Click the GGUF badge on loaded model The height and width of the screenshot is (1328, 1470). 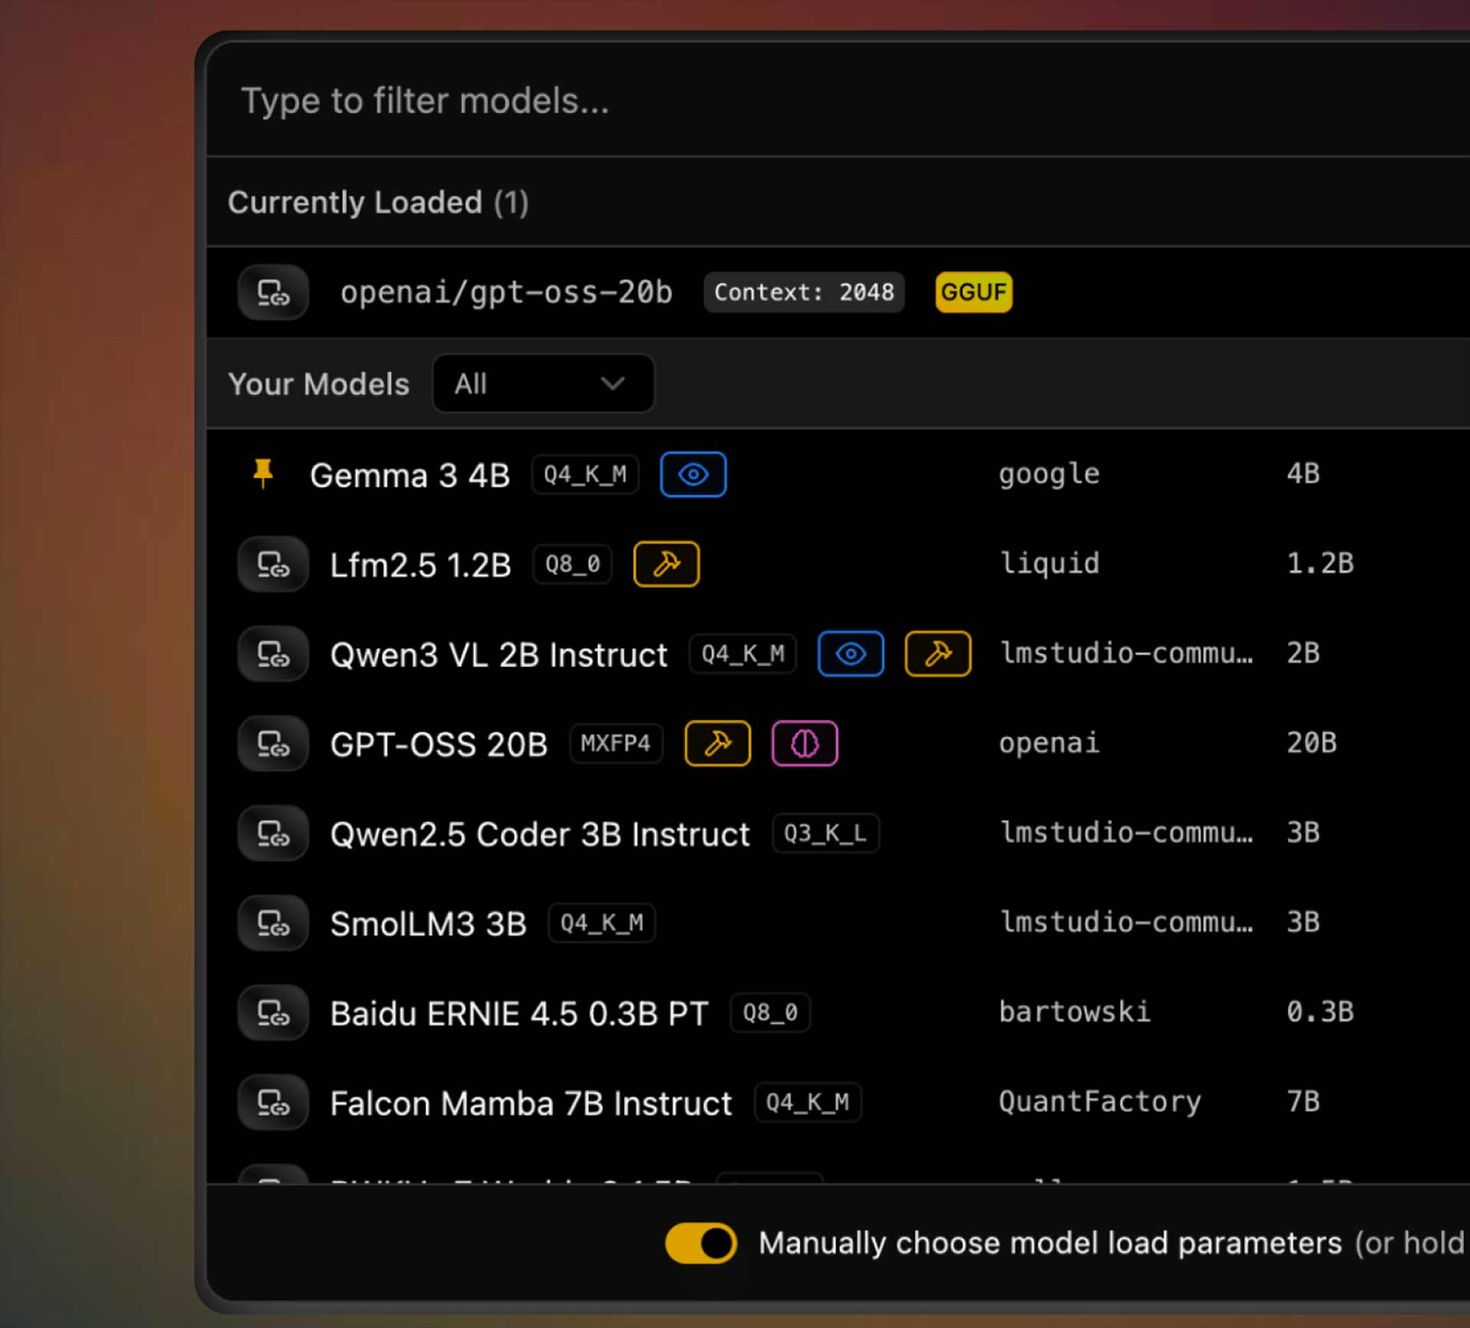[x=973, y=293]
